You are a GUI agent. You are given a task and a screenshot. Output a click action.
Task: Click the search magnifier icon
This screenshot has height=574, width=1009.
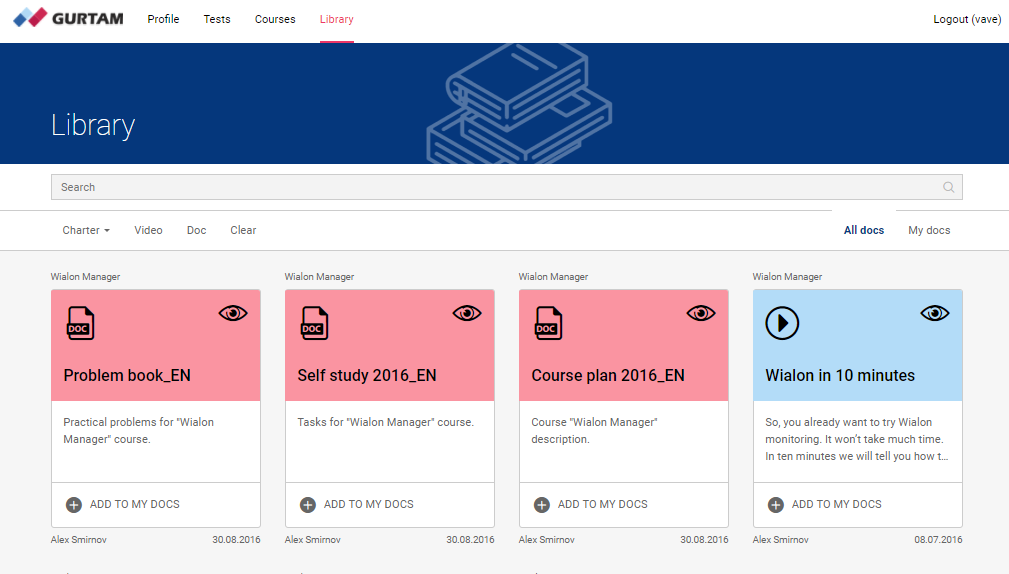[x=948, y=187]
